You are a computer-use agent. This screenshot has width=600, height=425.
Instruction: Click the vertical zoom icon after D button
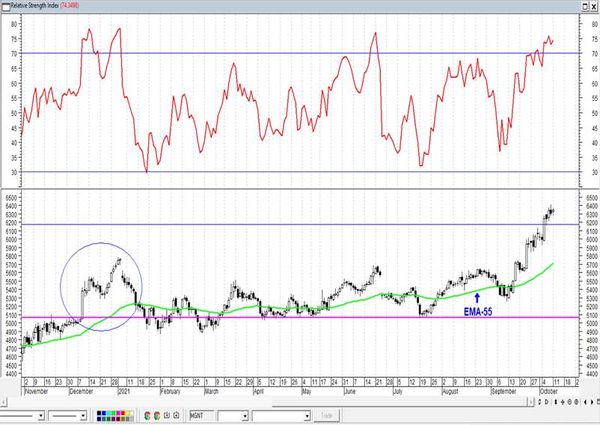click(556, 402)
